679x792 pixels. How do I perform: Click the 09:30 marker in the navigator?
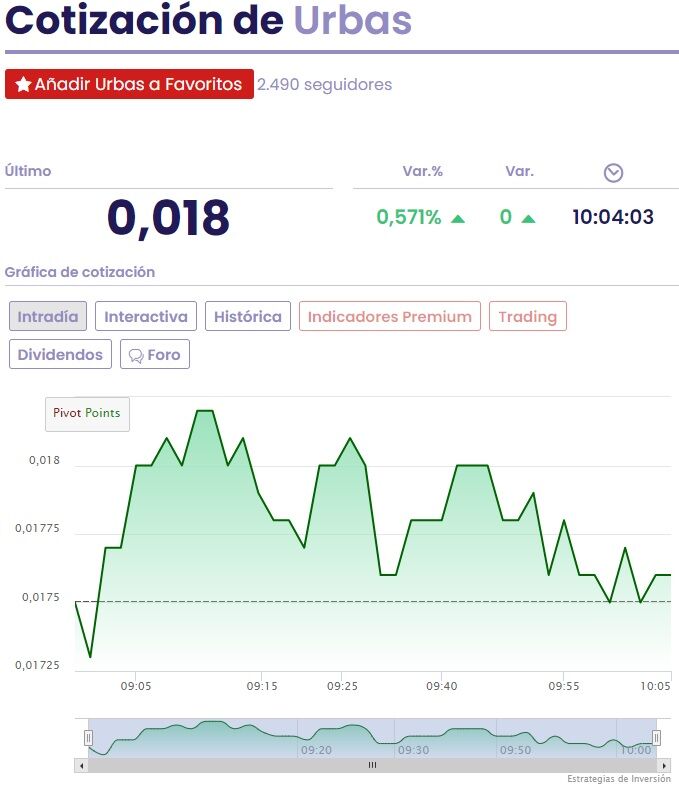click(x=413, y=750)
